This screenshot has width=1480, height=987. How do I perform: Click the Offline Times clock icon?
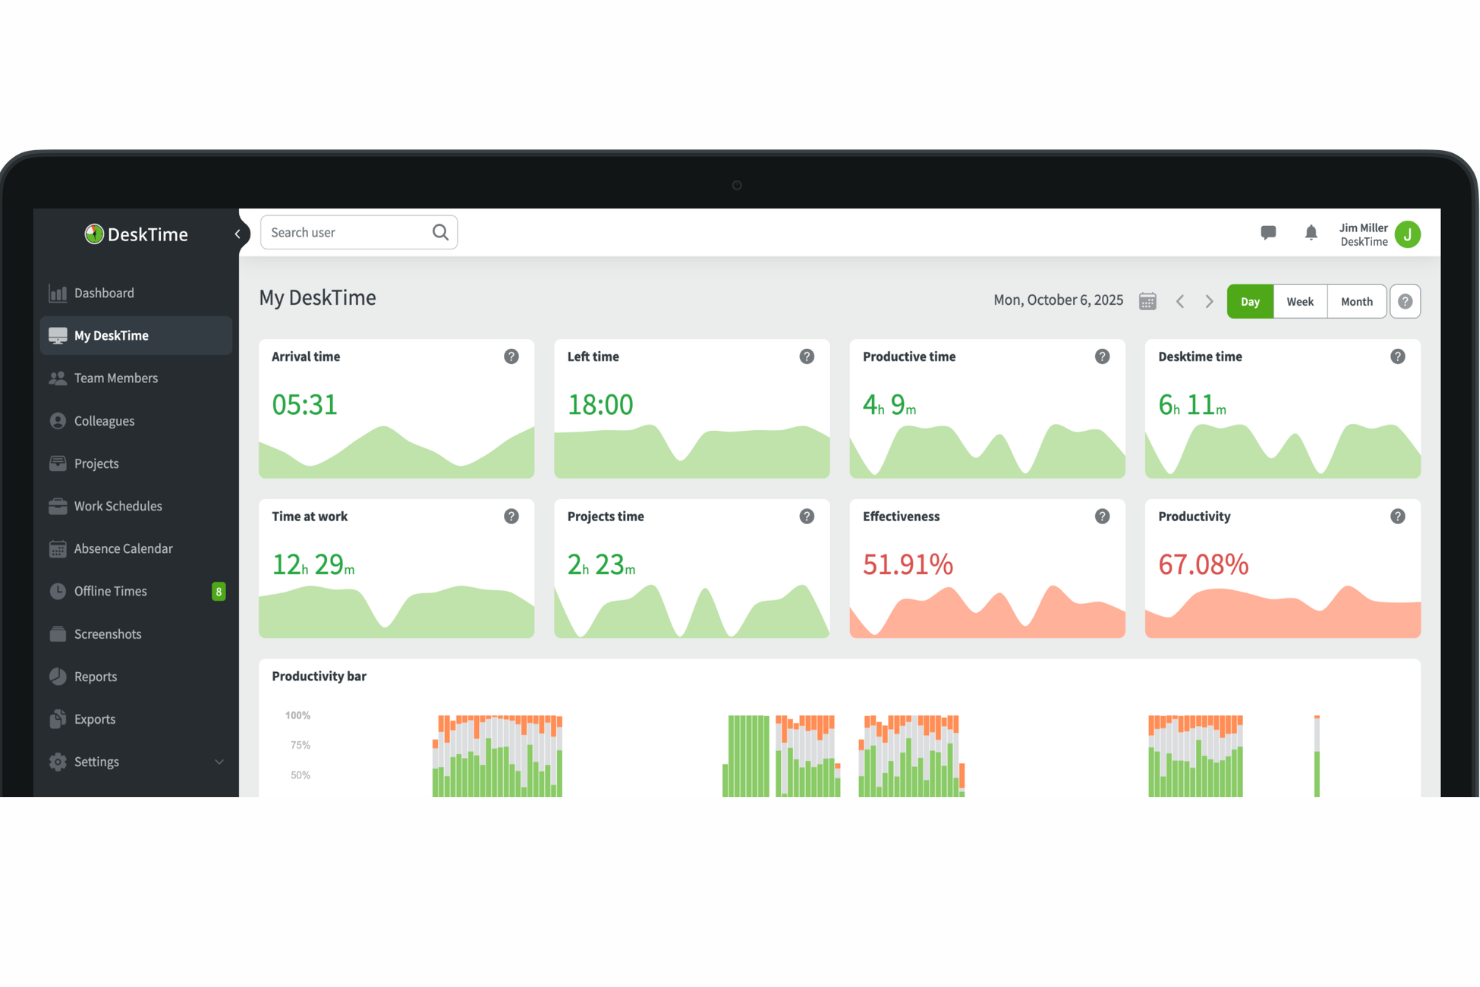(x=58, y=591)
